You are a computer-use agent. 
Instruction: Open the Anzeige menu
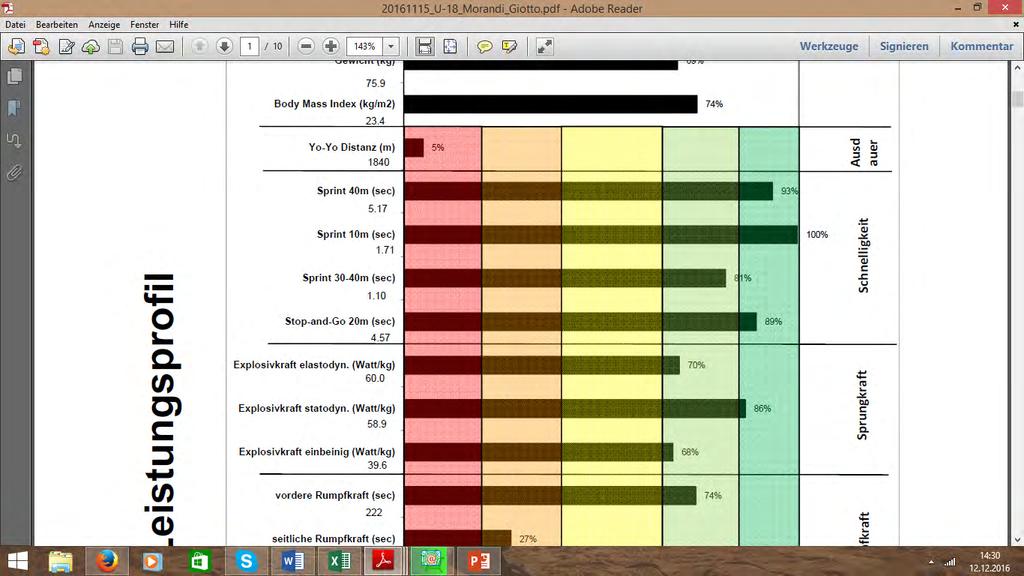[x=104, y=24]
